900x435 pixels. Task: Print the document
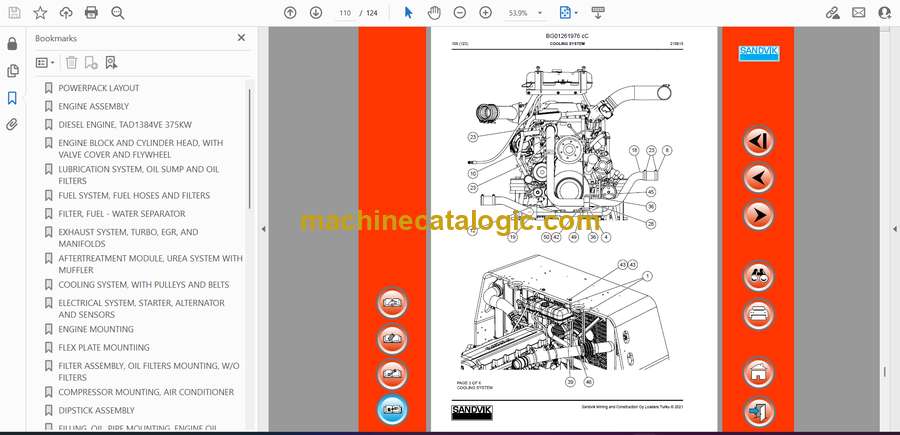point(91,13)
